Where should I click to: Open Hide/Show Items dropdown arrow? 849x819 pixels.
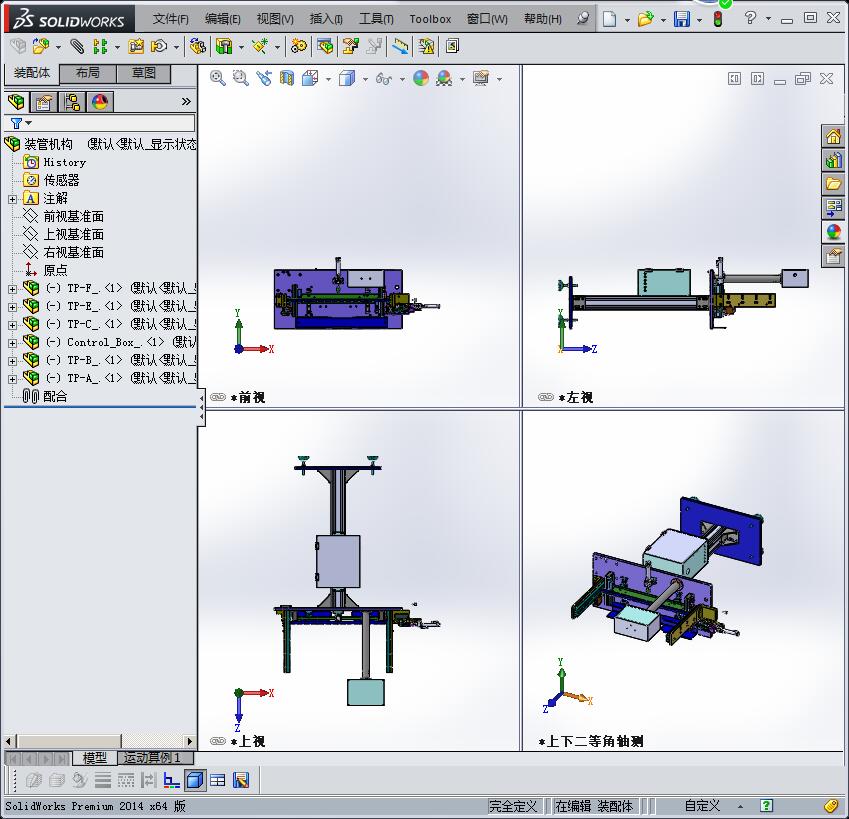pyautogui.click(x=402, y=79)
